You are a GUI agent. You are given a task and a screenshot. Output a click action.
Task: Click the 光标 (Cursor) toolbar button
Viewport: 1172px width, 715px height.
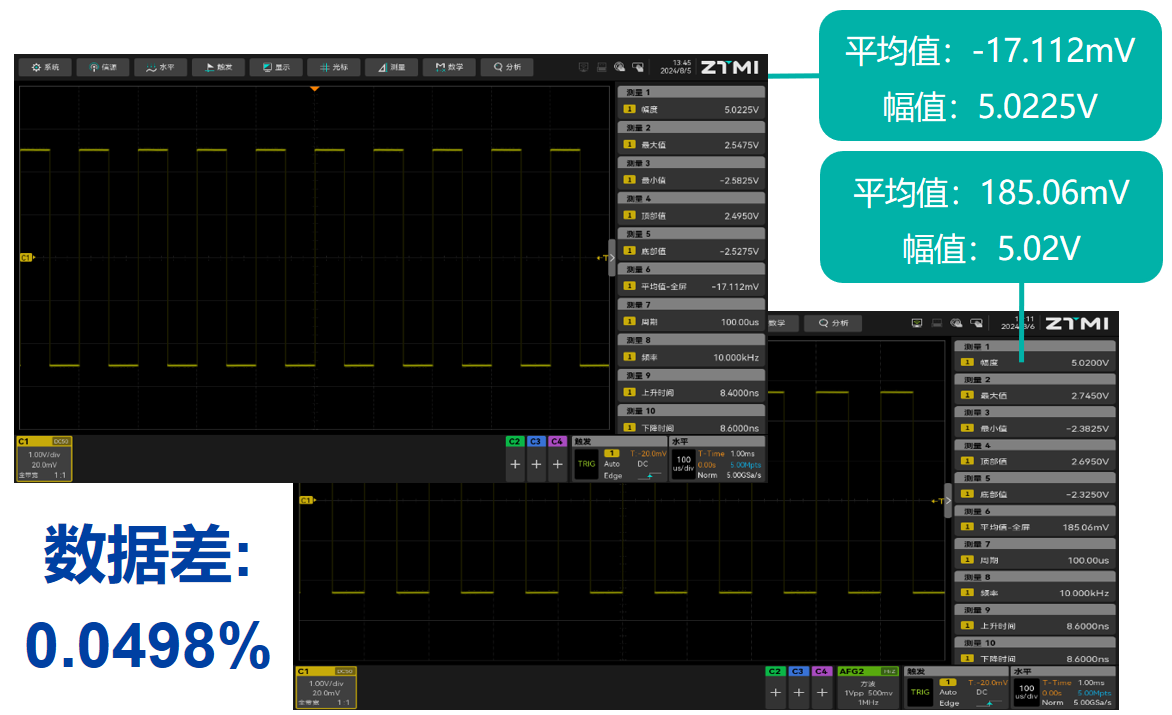pos(334,68)
